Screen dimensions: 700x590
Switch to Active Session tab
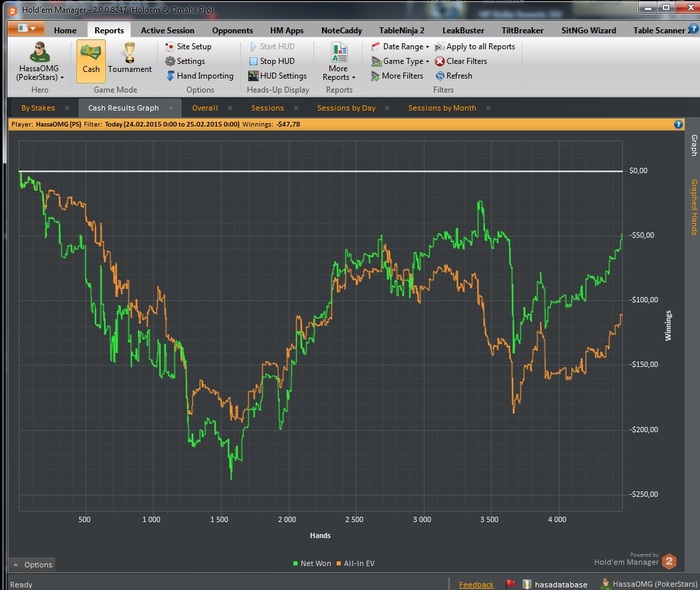coord(167,30)
